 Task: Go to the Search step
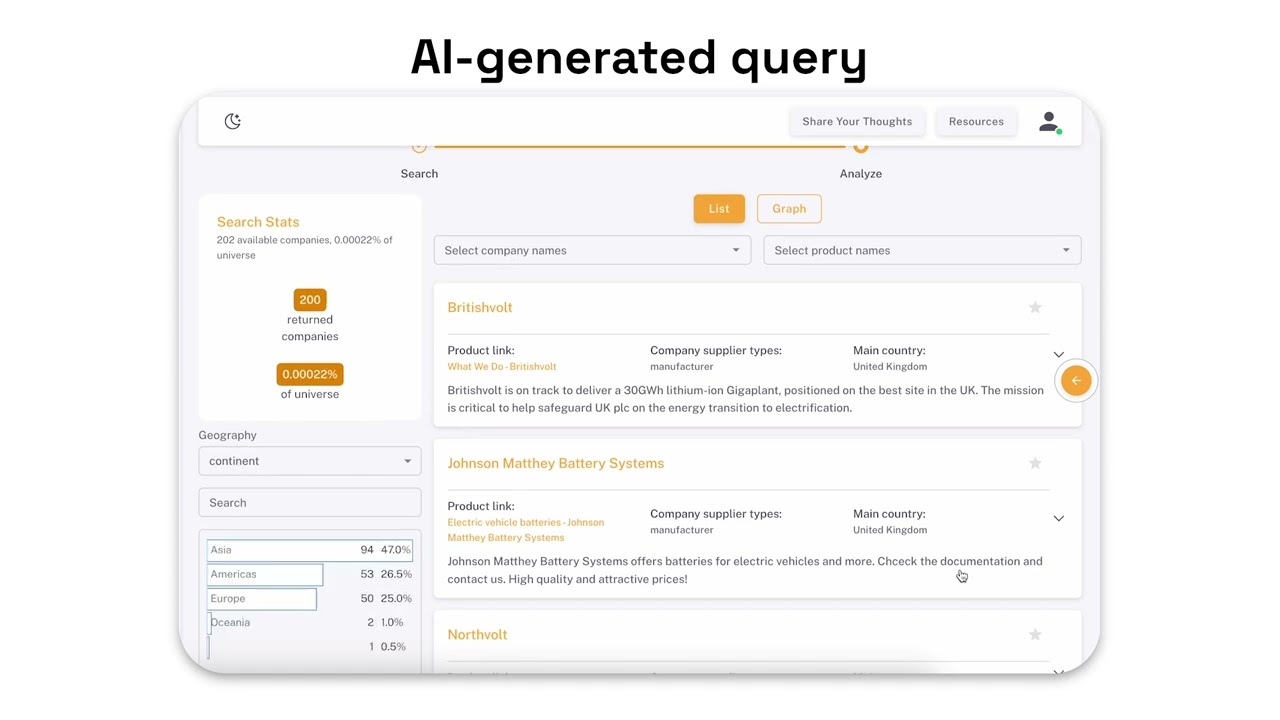point(419,173)
